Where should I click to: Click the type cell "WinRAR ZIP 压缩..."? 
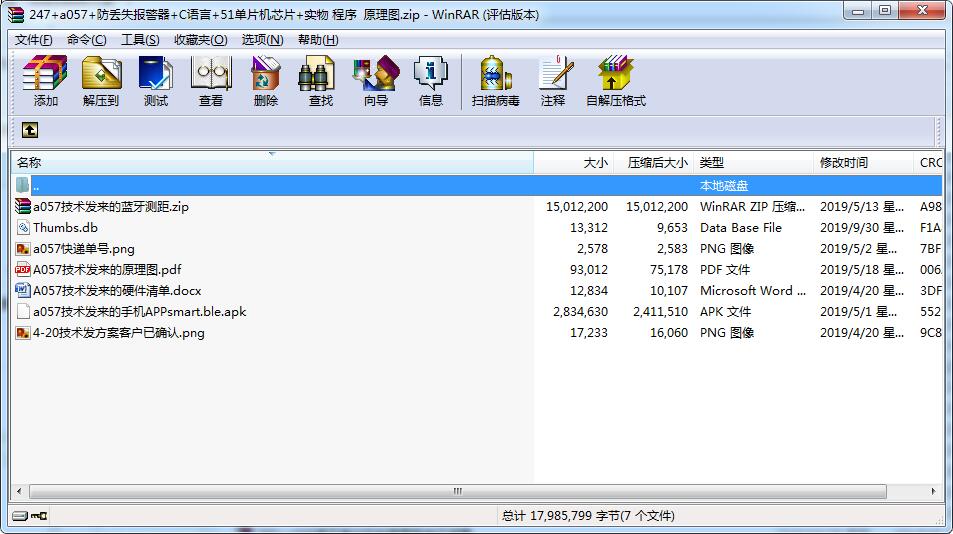point(752,207)
